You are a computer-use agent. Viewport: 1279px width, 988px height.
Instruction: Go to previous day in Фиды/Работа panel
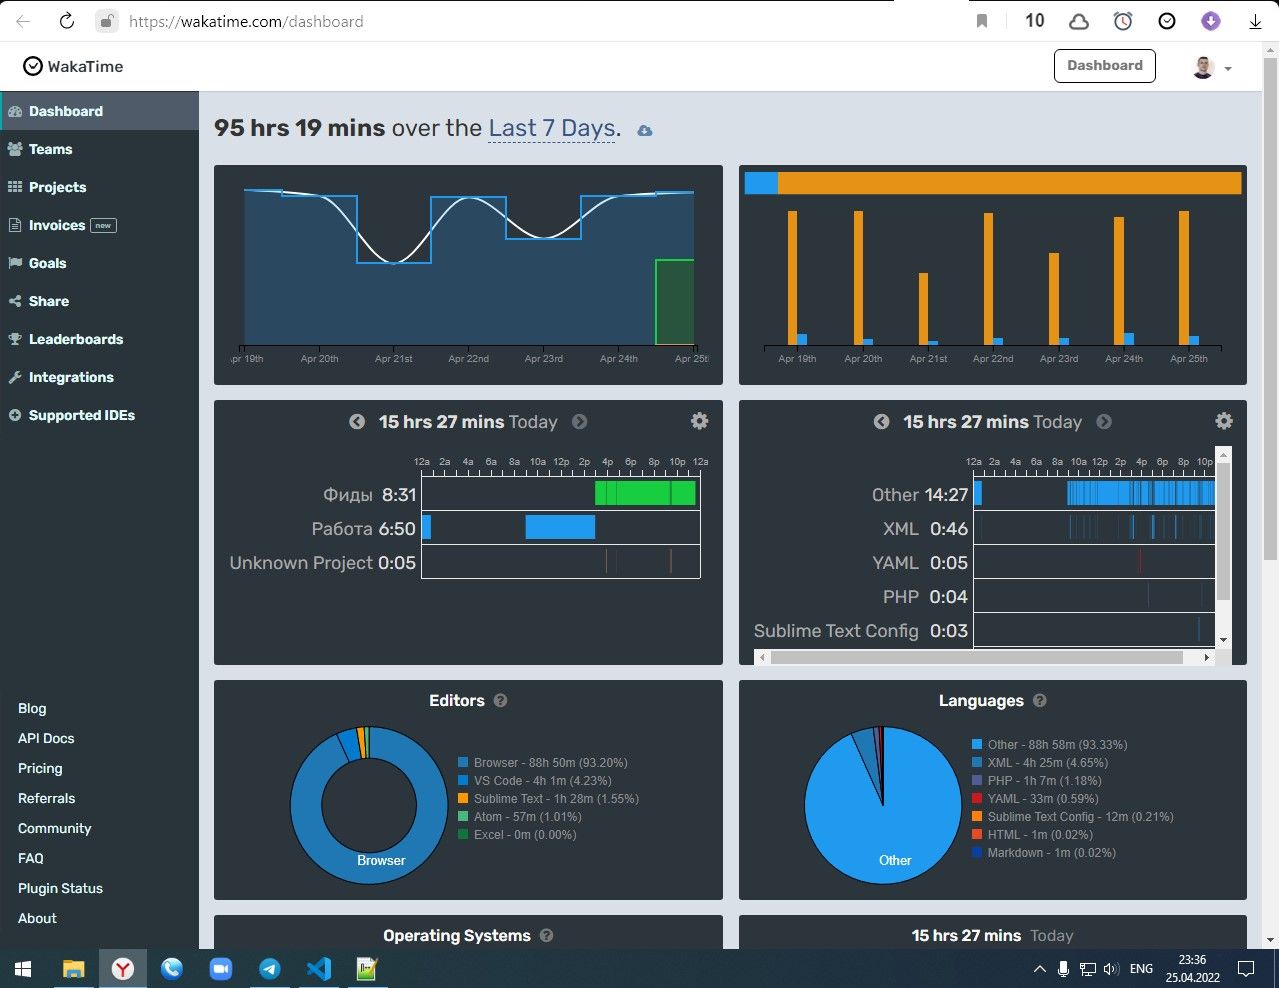pyautogui.click(x=357, y=422)
